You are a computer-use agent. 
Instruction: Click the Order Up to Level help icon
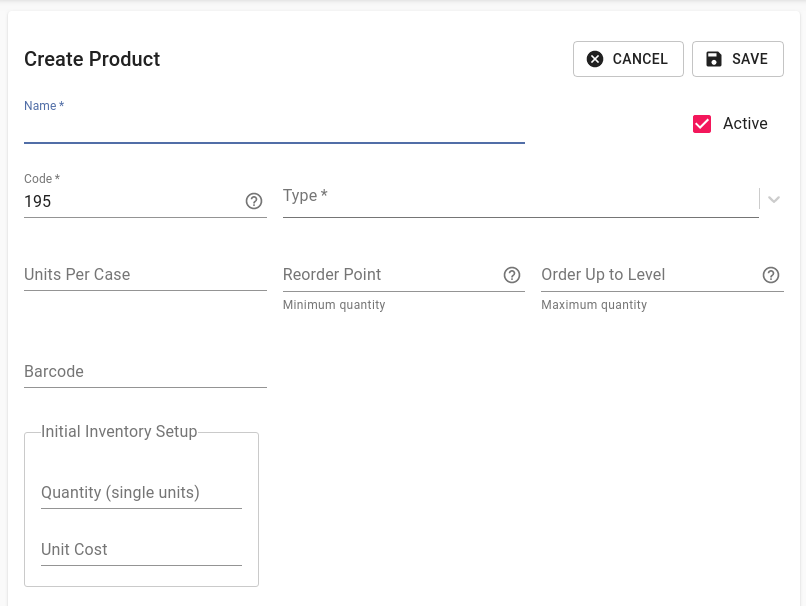(x=771, y=275)
